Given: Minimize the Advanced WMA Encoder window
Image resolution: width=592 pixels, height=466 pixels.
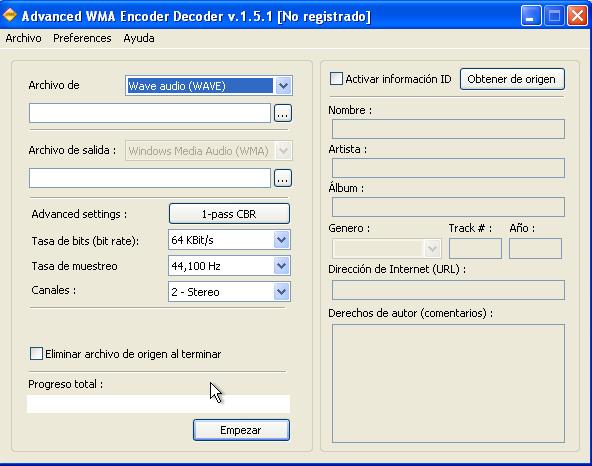Looking at the screenshot, I should pos(531,16).
